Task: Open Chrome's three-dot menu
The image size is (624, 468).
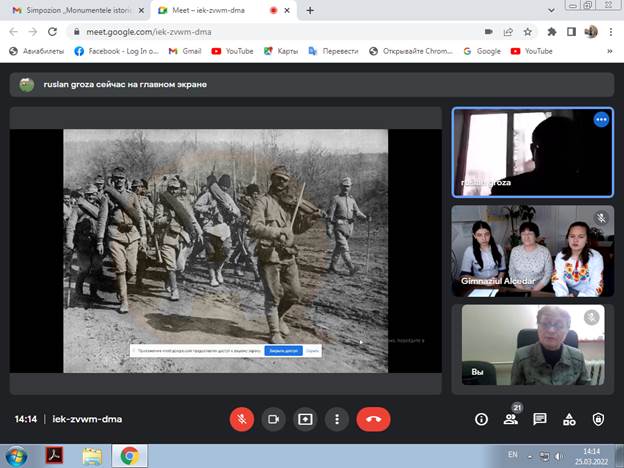Action: pos(611,31)
